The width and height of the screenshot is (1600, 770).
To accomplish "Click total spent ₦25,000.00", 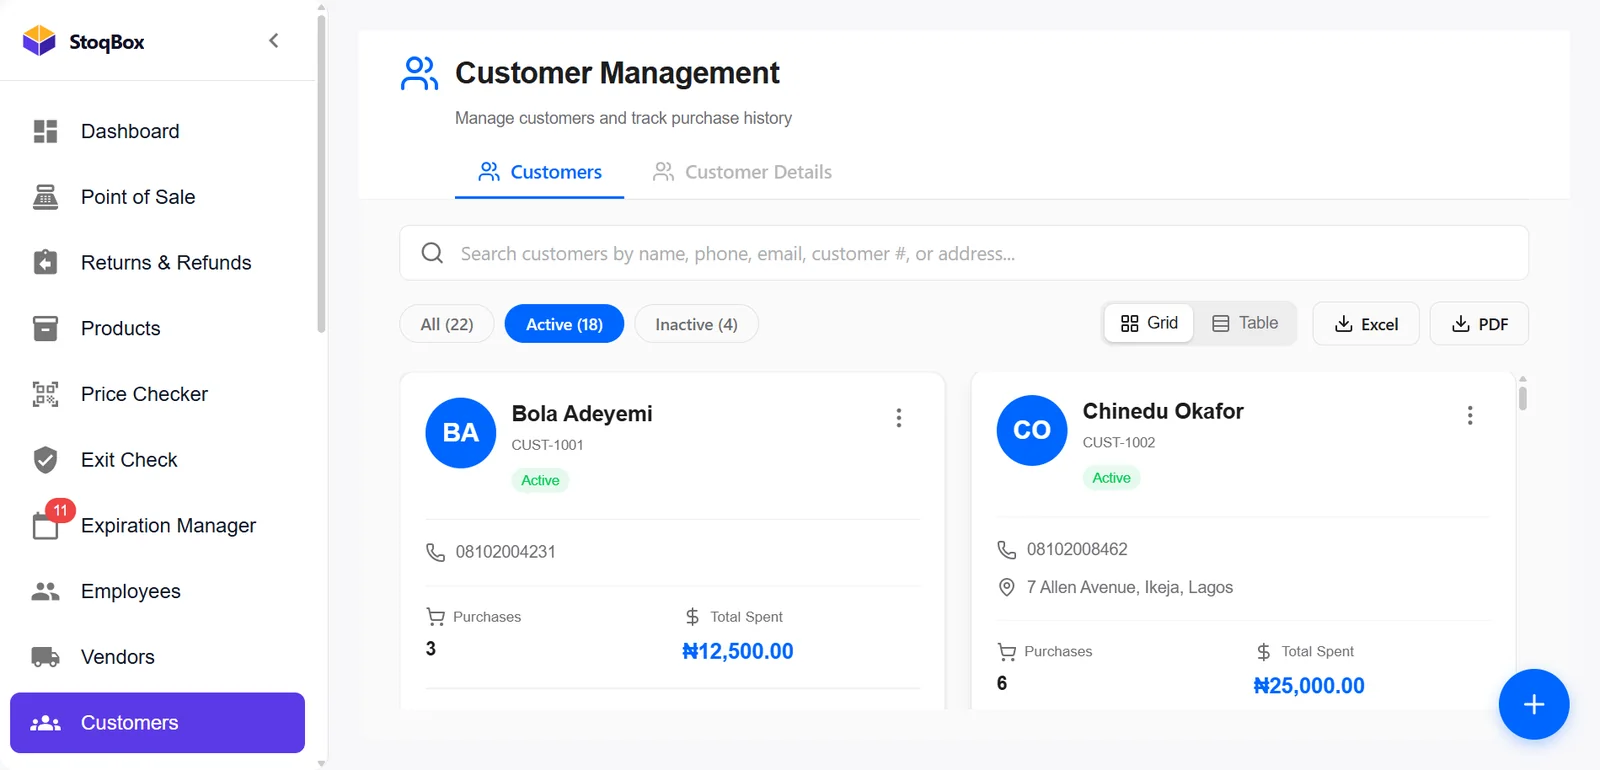I will (x=1309, y=686).
